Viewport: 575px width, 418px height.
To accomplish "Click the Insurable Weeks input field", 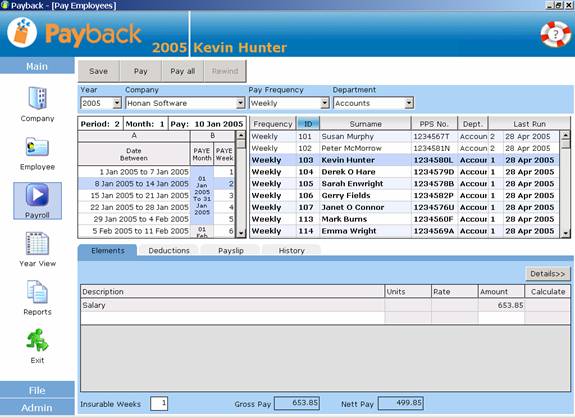I will [x=159, y=404].
